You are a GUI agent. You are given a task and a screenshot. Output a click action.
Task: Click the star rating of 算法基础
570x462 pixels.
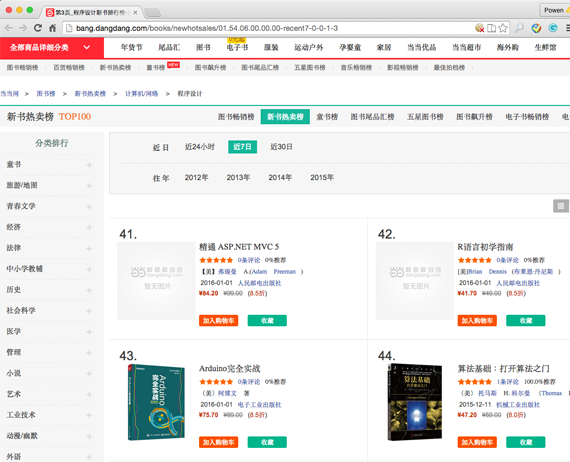(474, 382)
